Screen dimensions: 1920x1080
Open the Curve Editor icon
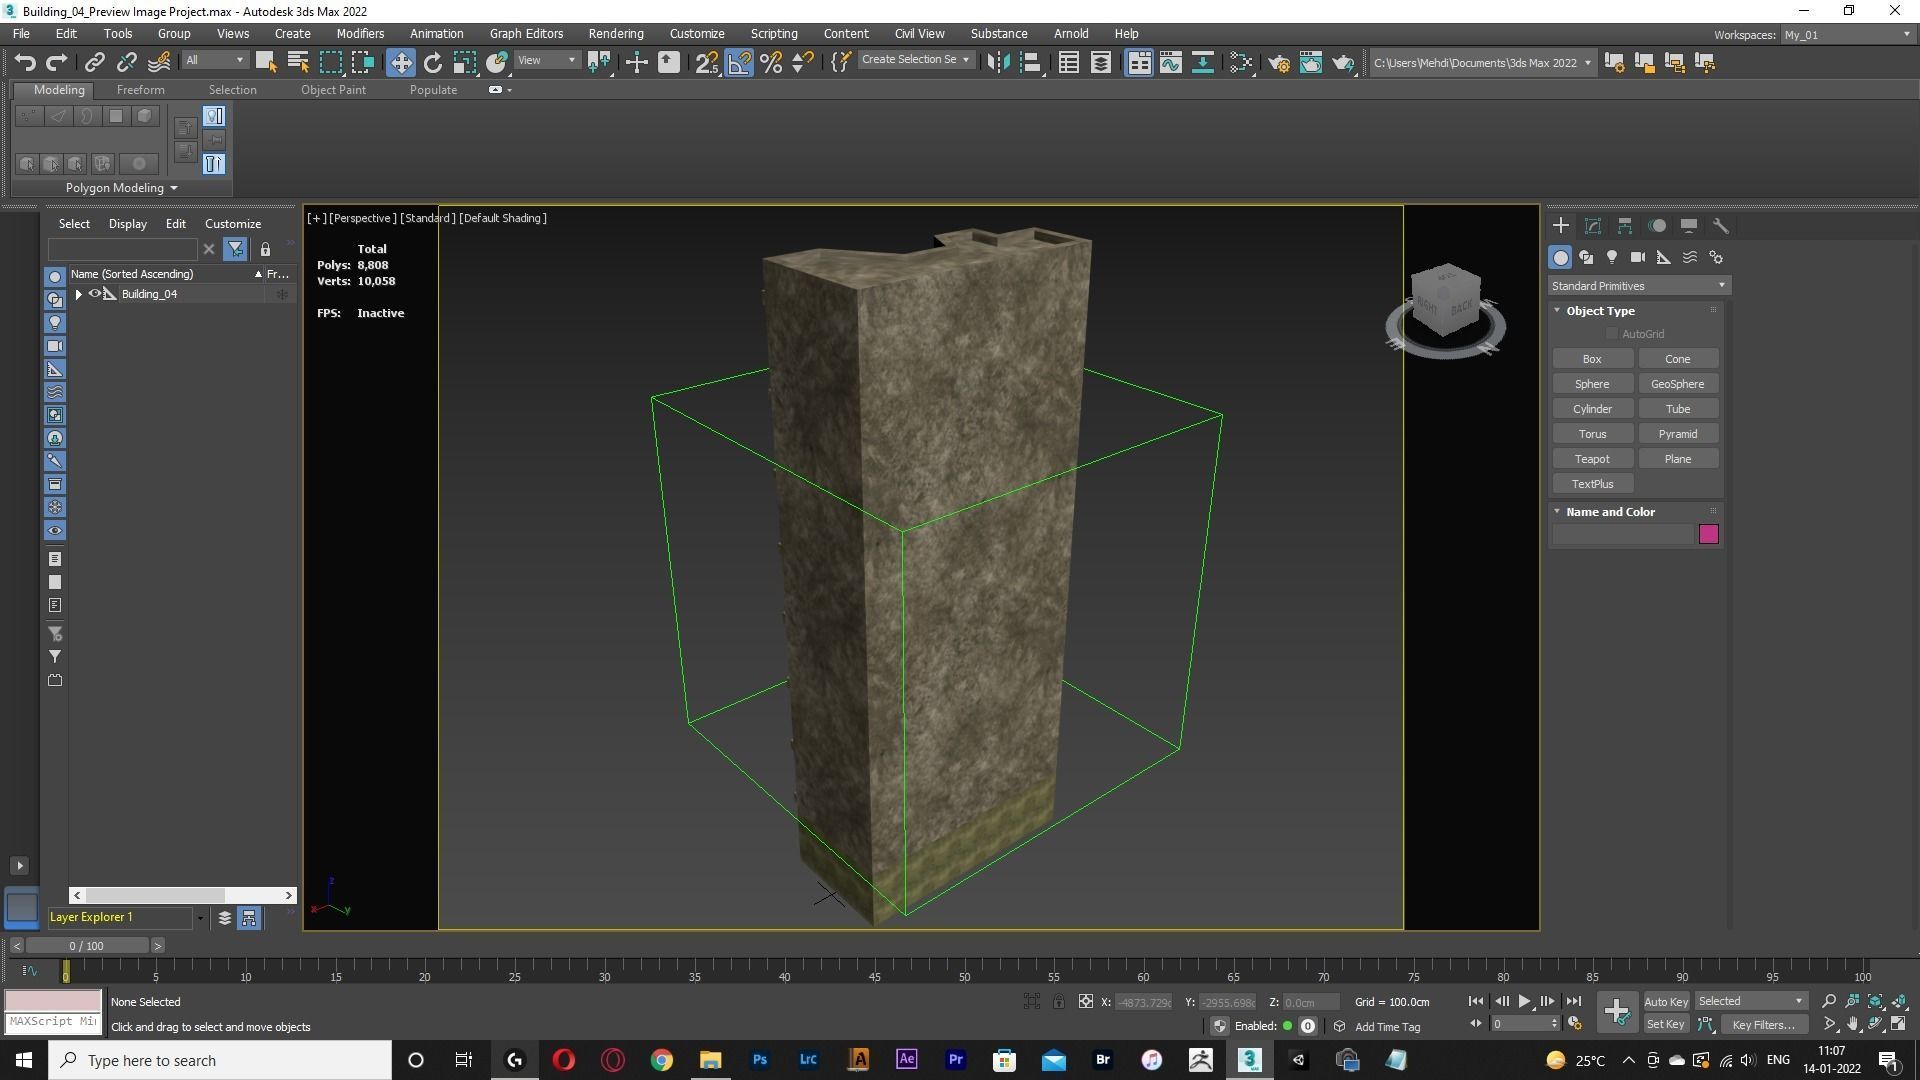(x=1171, y=62)
